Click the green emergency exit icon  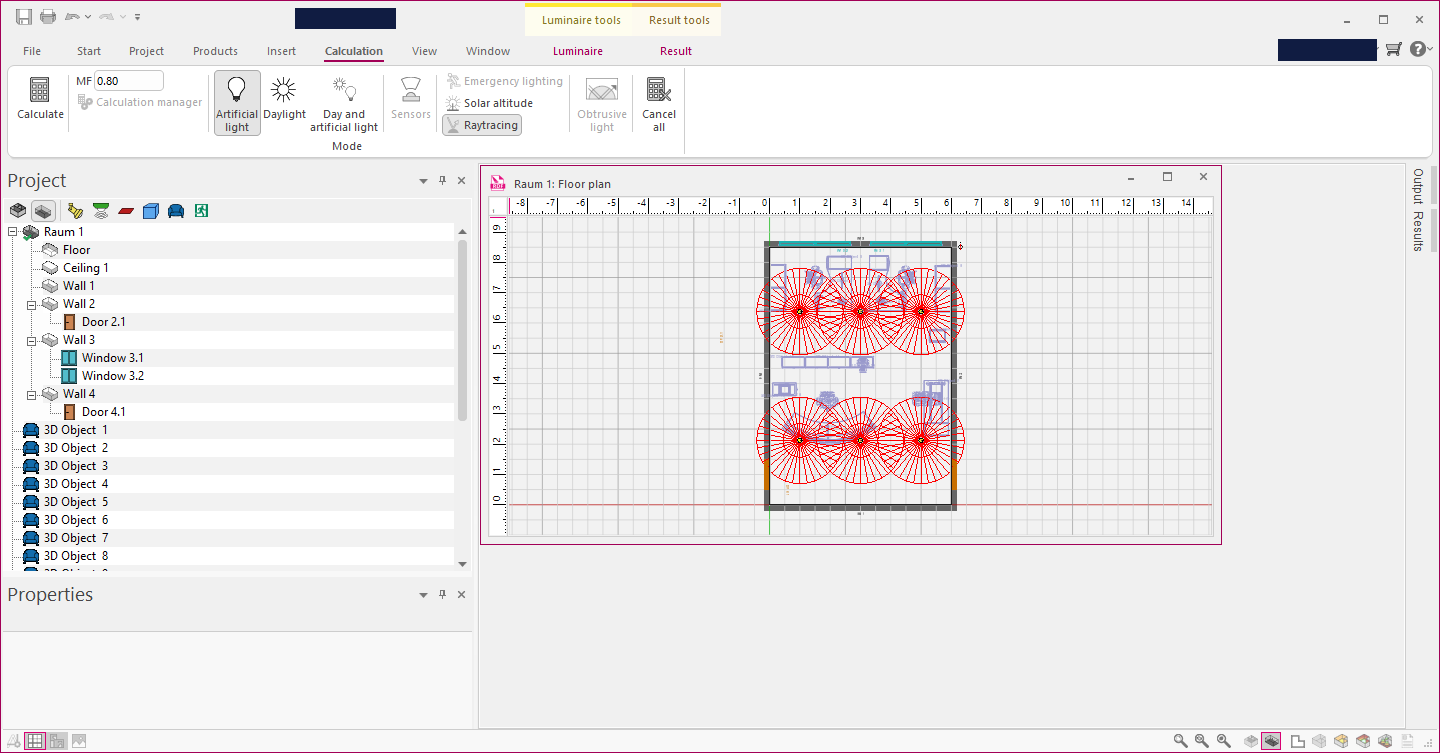pos(202,210)
